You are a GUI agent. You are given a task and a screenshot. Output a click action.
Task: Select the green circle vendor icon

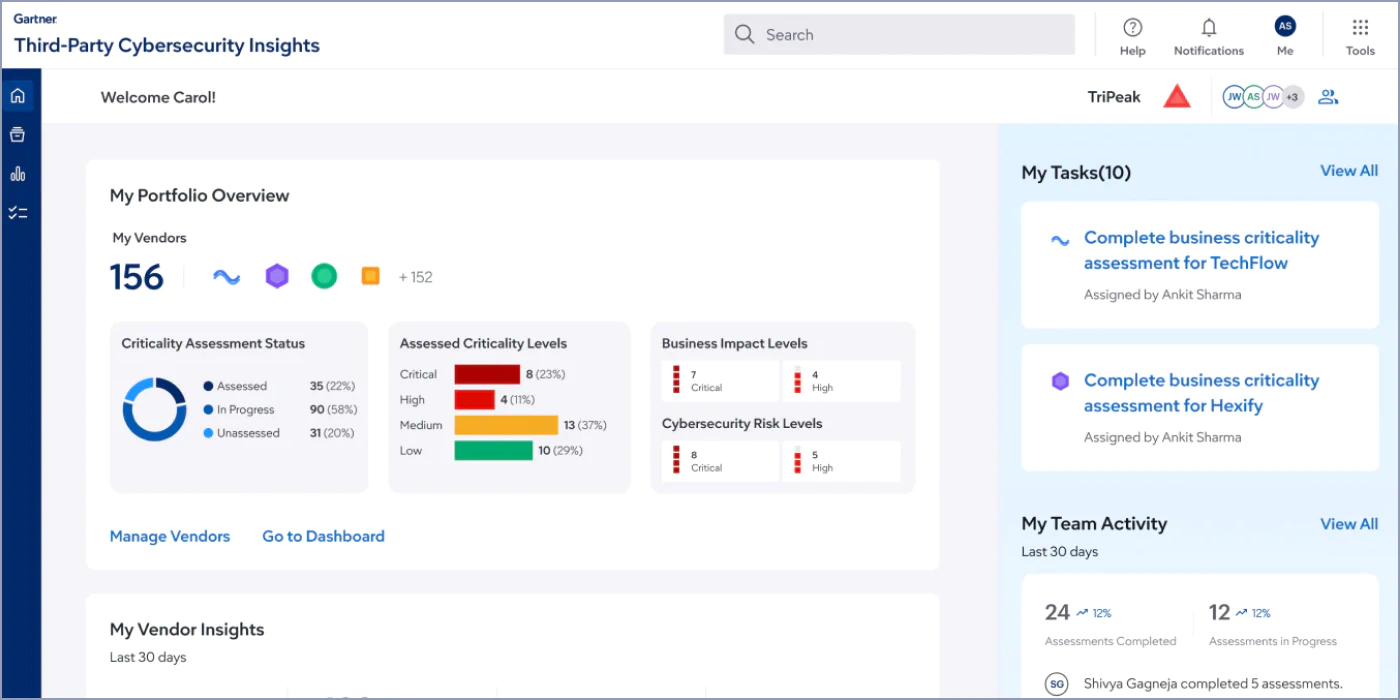324,277
